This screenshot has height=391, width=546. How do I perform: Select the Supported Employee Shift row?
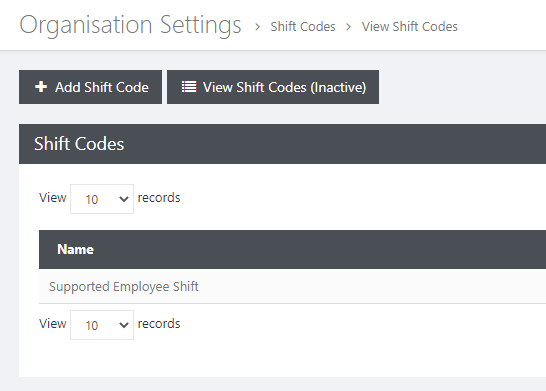[292, 287]
